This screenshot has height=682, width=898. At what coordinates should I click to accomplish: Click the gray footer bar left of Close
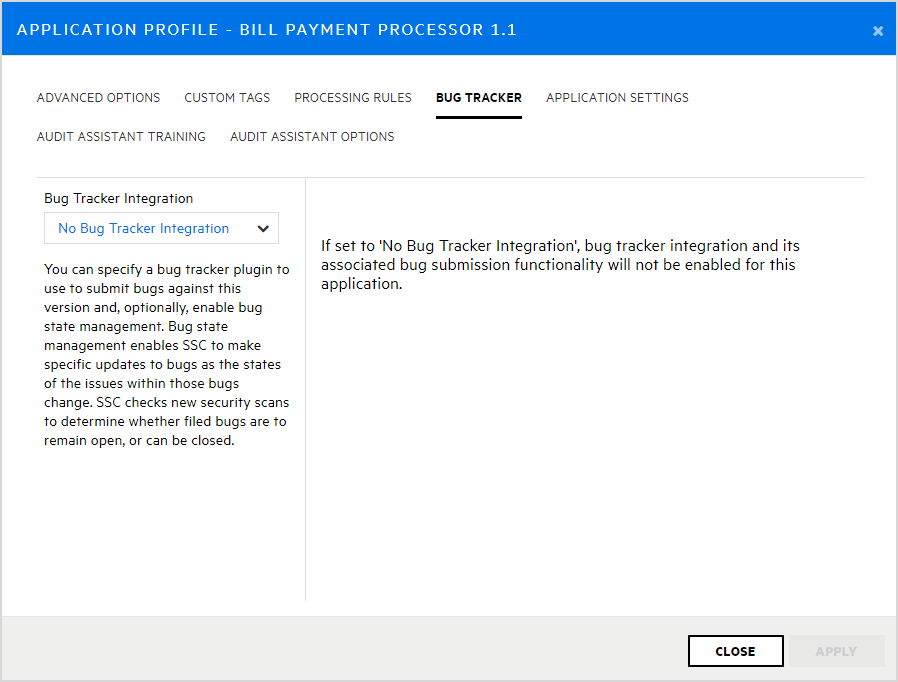(340, 650)
